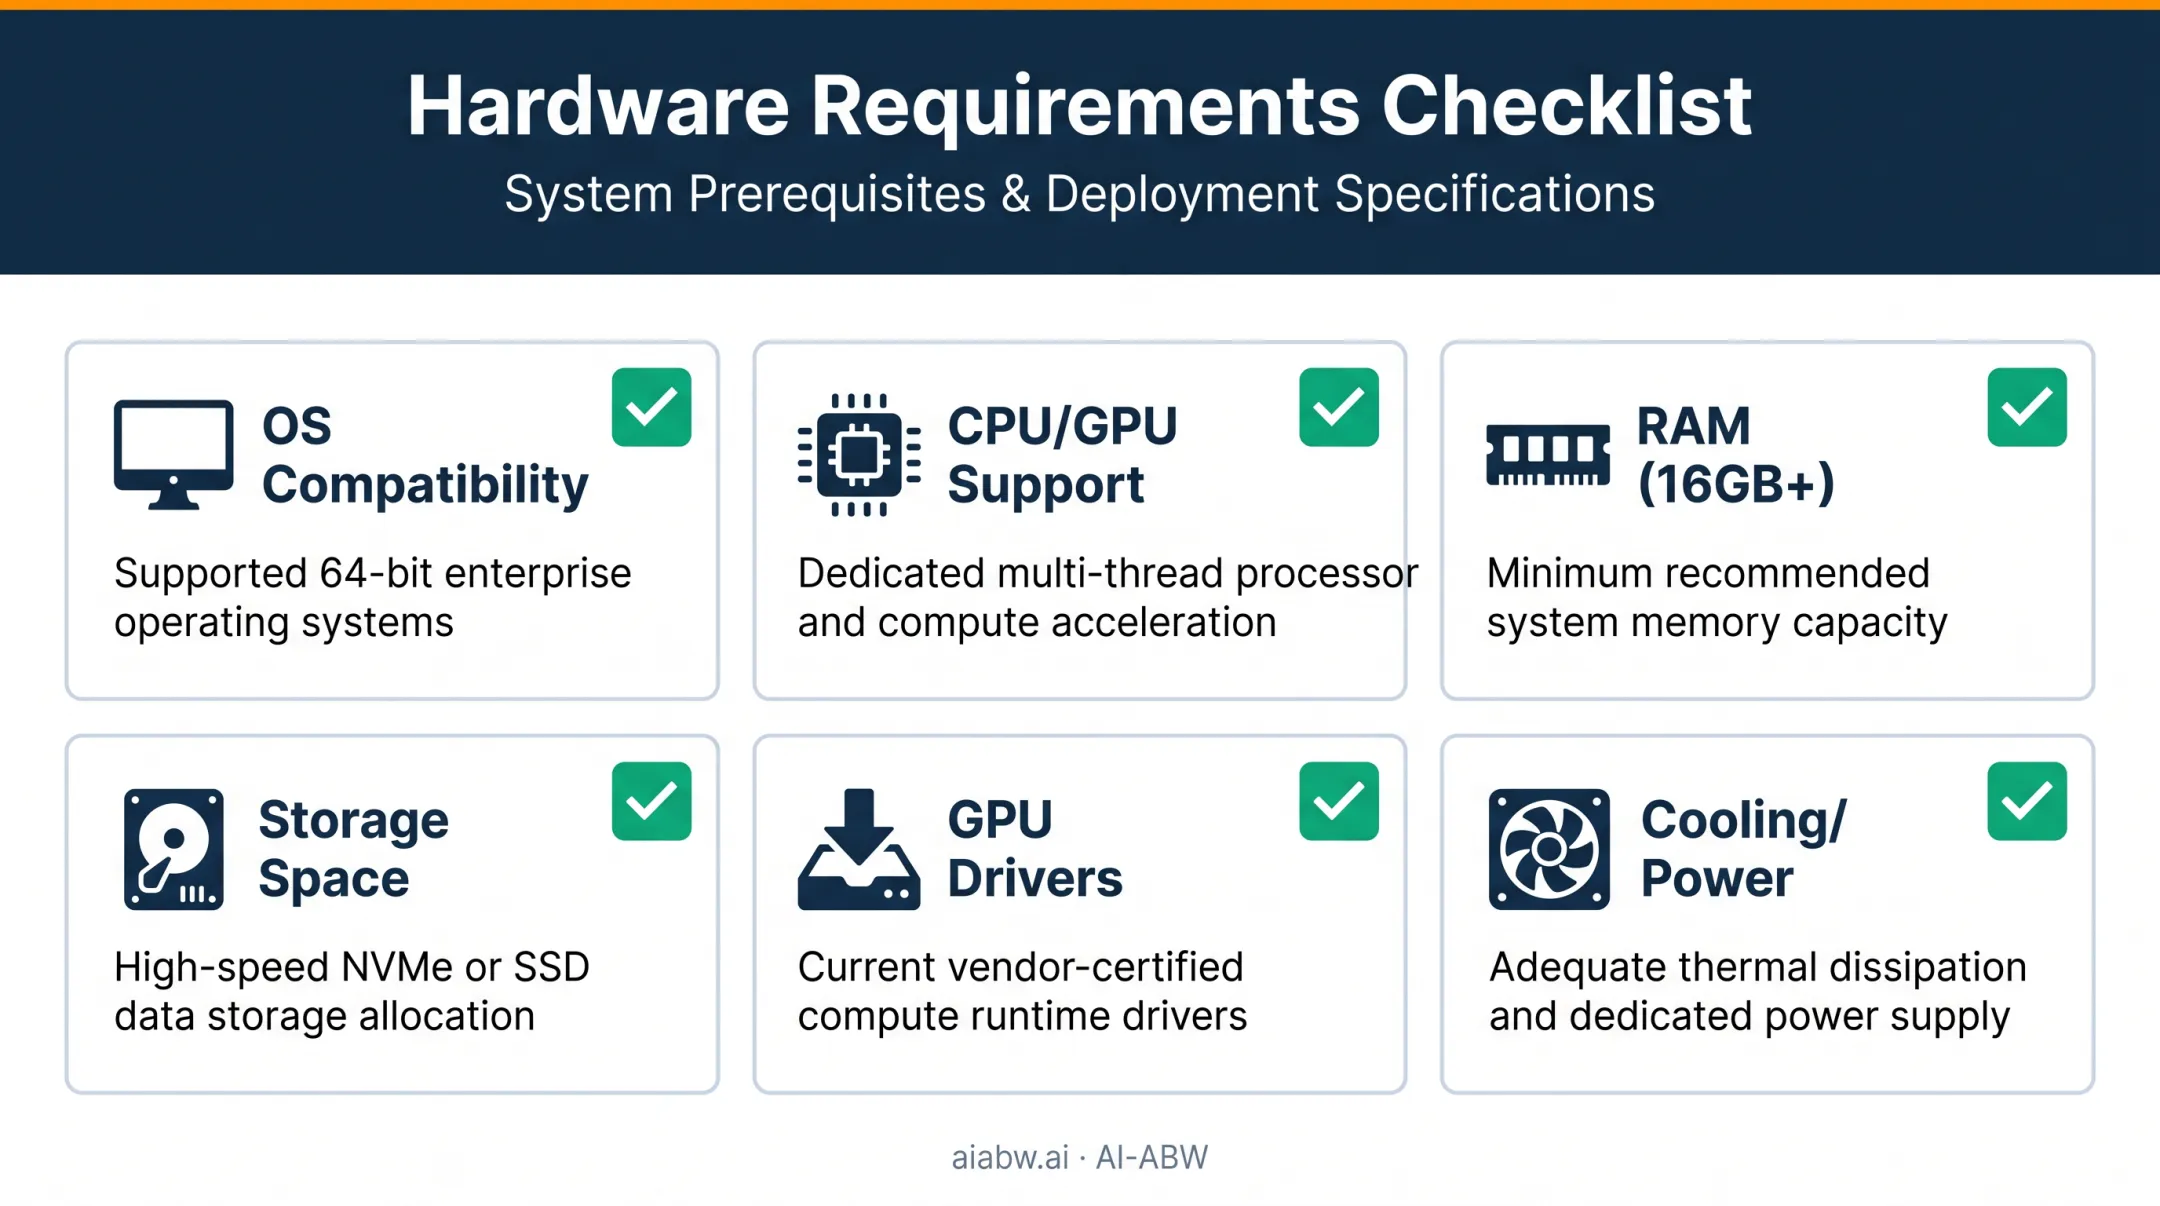Viewport: 2160px width, 1206px height.
Task: Click text 'Supported 64-bit enterprise operating systems'
Action: click(x=372, y=597)
